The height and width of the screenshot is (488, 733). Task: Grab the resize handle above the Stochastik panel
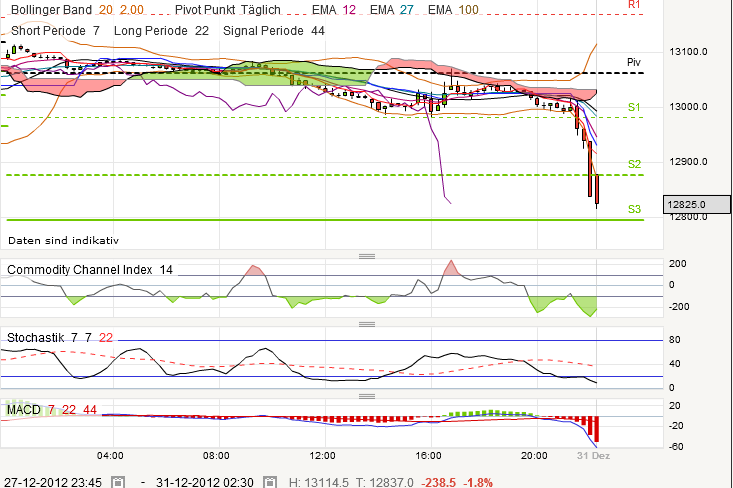[x=367, y=324]
